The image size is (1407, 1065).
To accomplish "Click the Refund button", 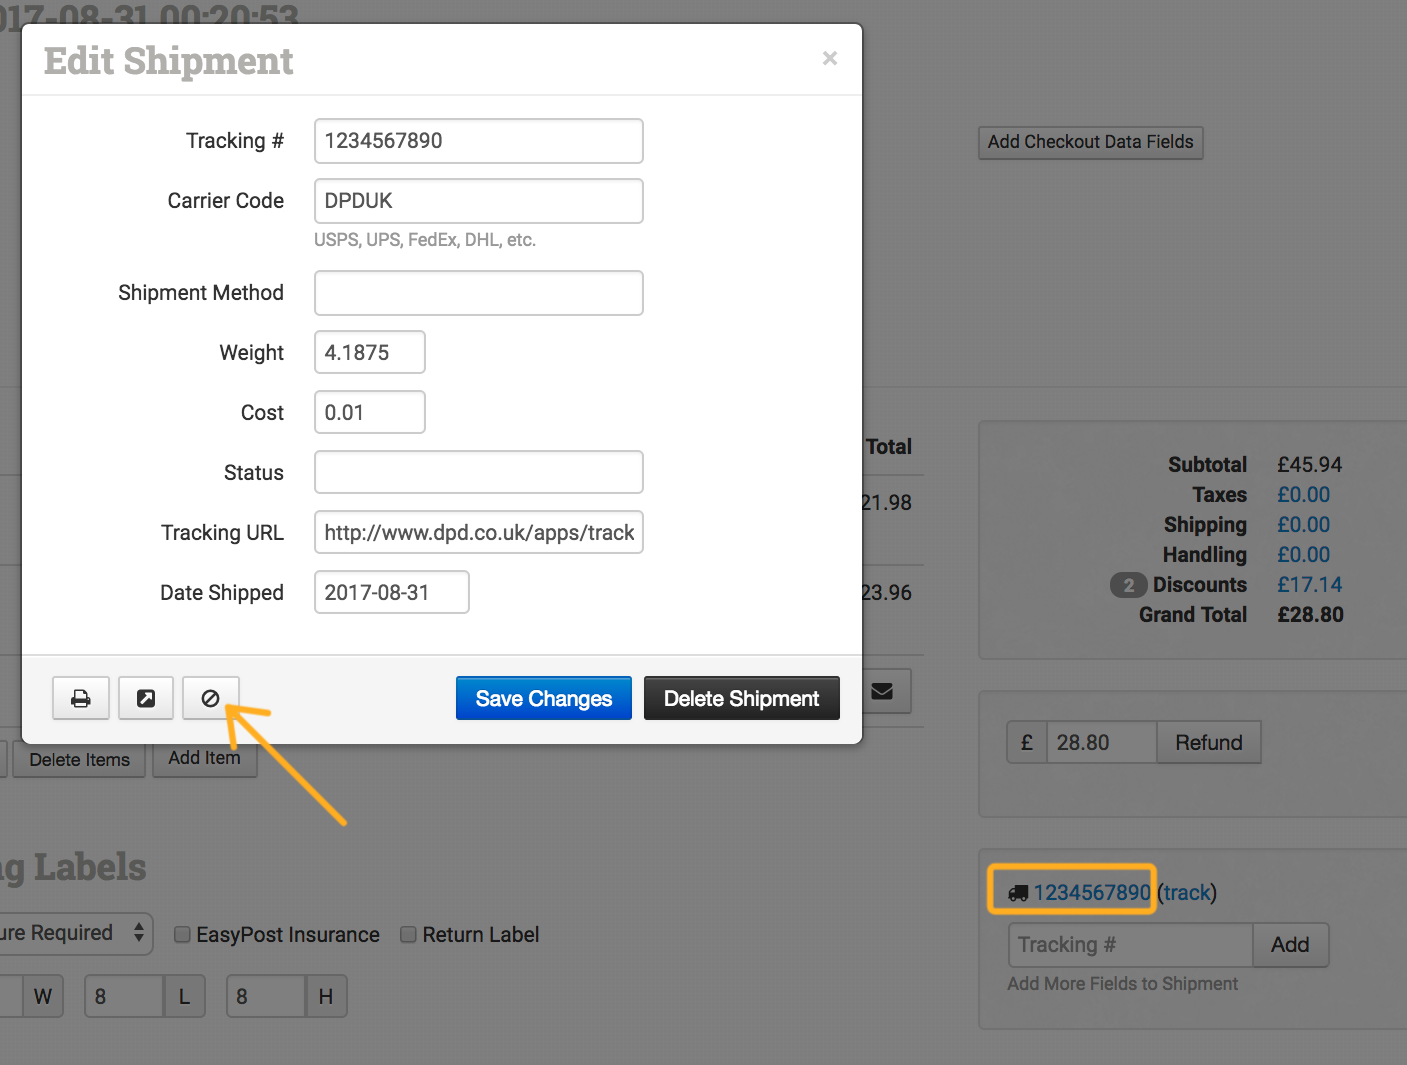I will click(1209, 742).
